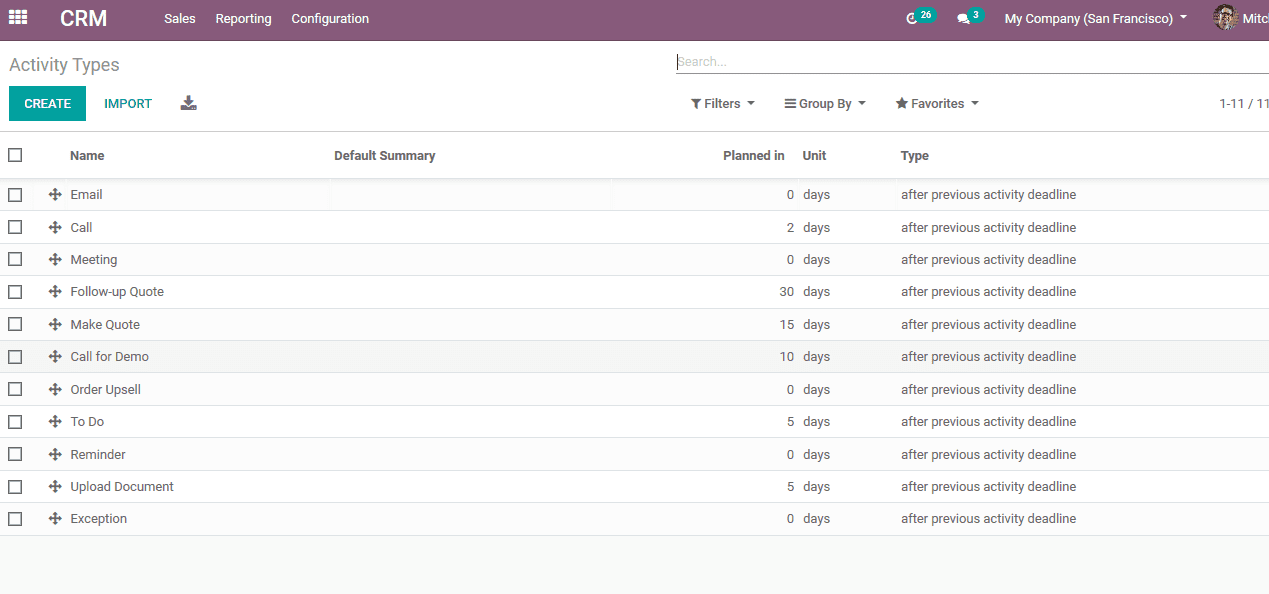Expand the Favorites dropdown
Image resolution: width=1269 pixels, height=594 pixels.
point(937,104)
